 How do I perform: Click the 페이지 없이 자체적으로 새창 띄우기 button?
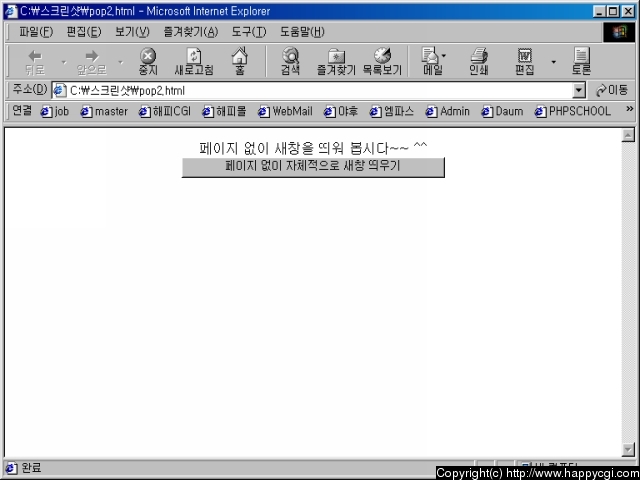[x=313, y=167]
